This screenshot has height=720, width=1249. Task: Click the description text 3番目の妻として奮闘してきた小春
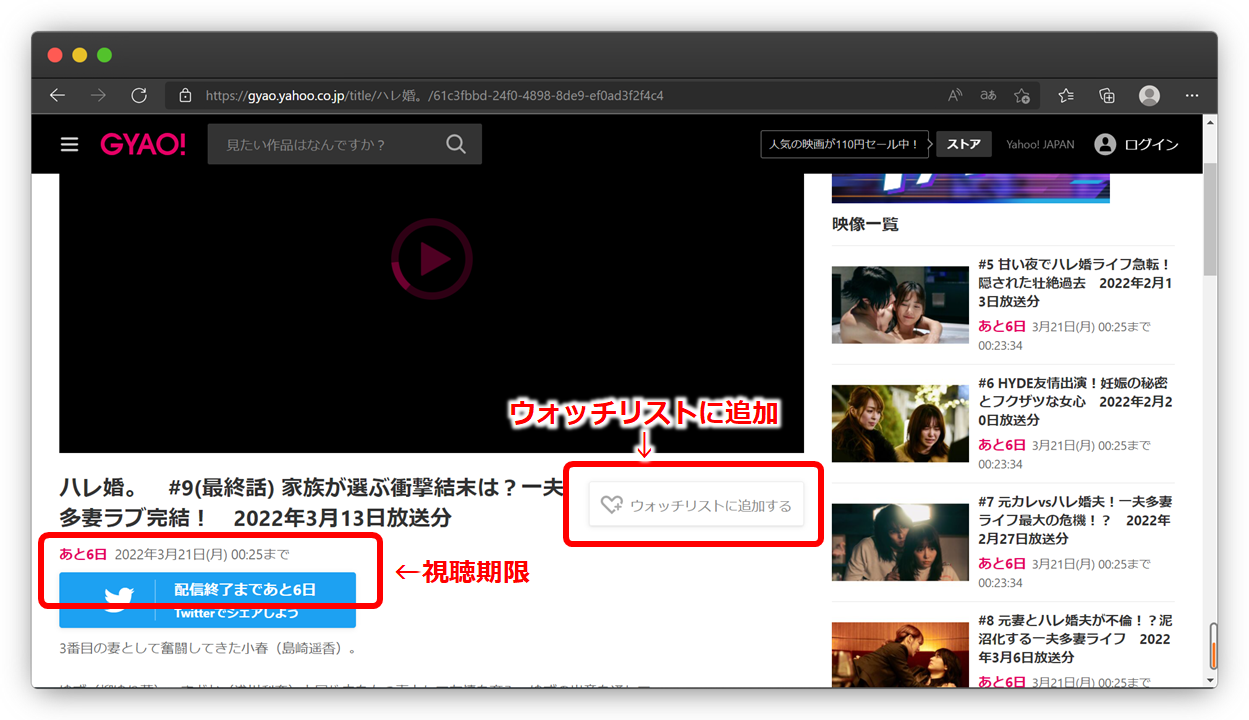tap(208, 648)
